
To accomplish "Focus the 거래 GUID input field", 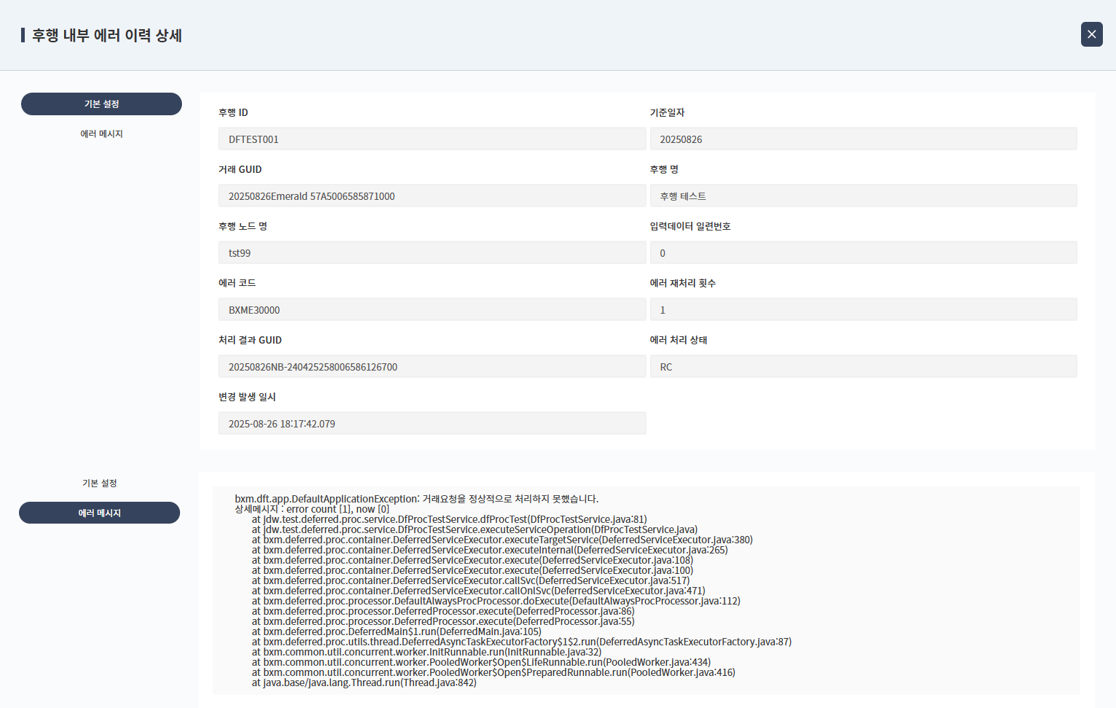I will coord(431,196).
